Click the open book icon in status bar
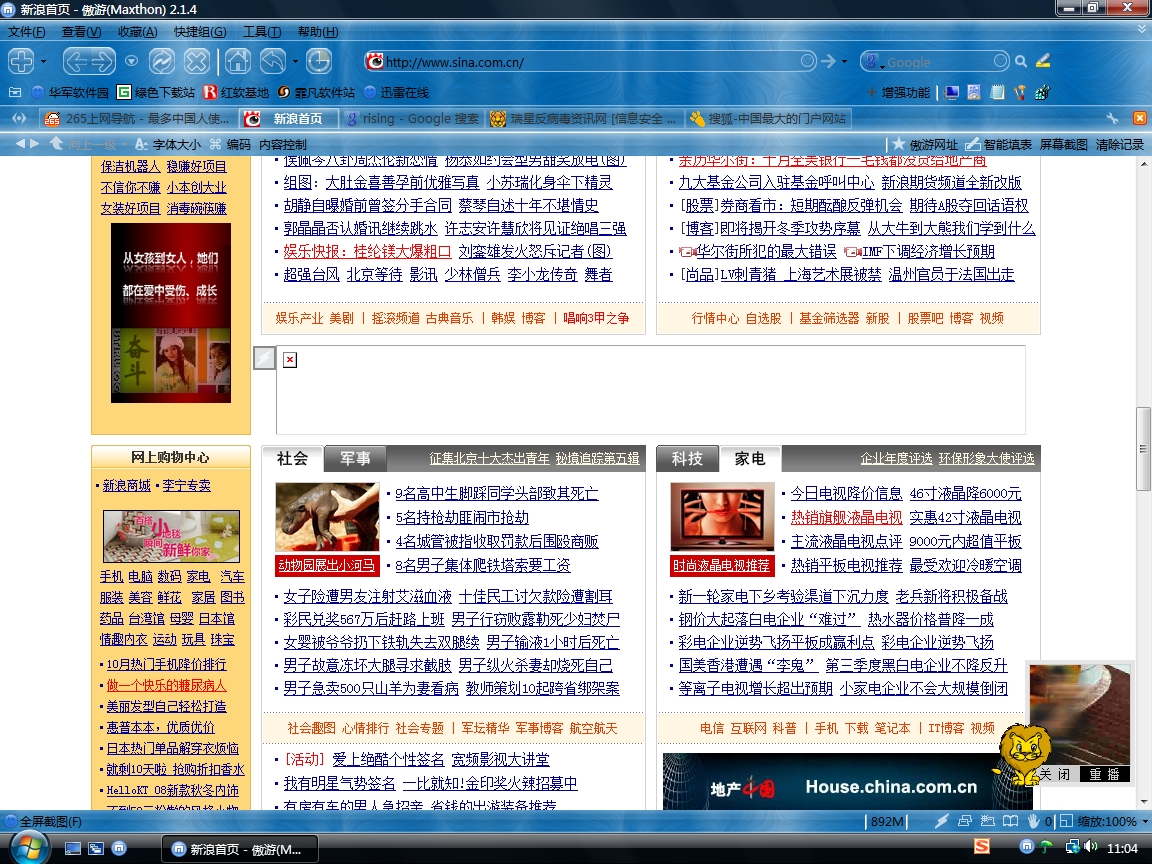 tap(1011, 821)
